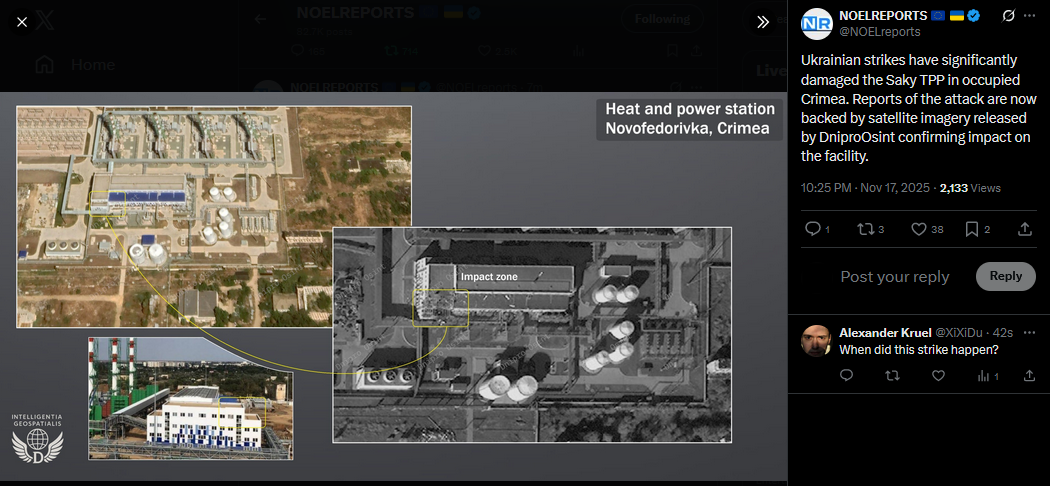
Task: Like Alexander Kruel's comment
Action: pyautogui.click(x=938, y=376)
